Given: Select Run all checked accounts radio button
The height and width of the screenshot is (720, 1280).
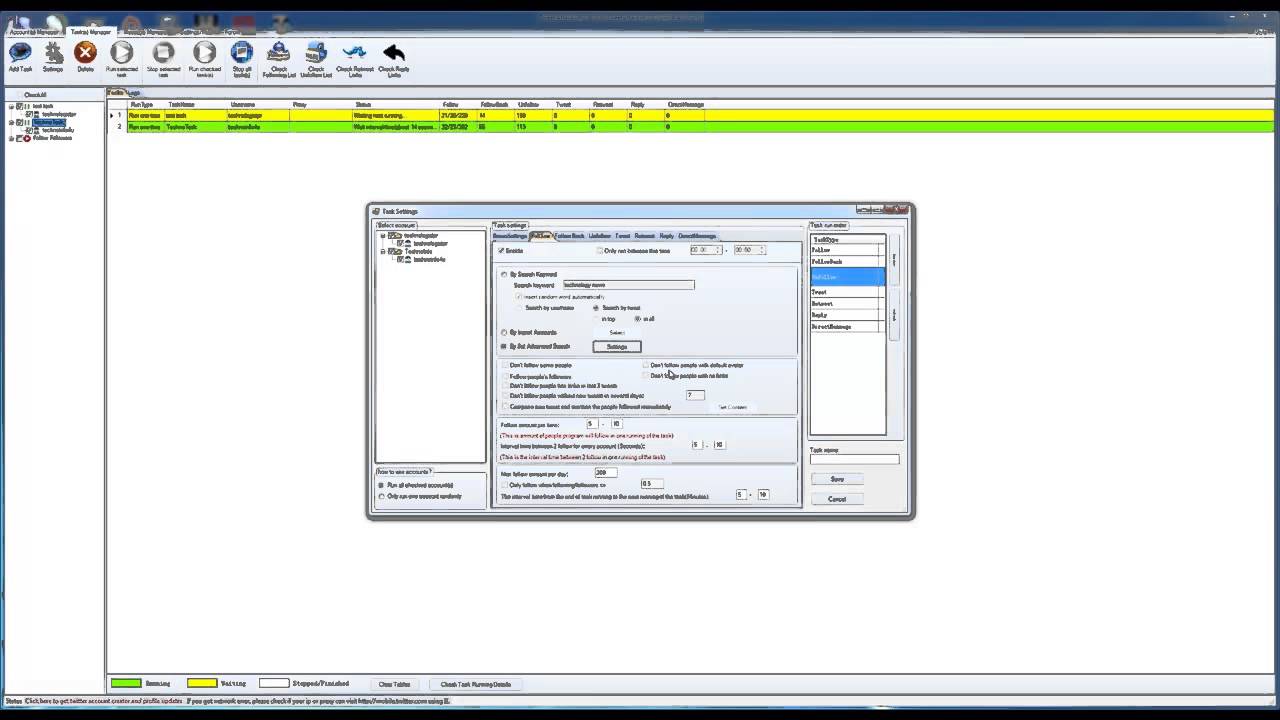Looking at the screenshot, I should click(x=381, y=485).
